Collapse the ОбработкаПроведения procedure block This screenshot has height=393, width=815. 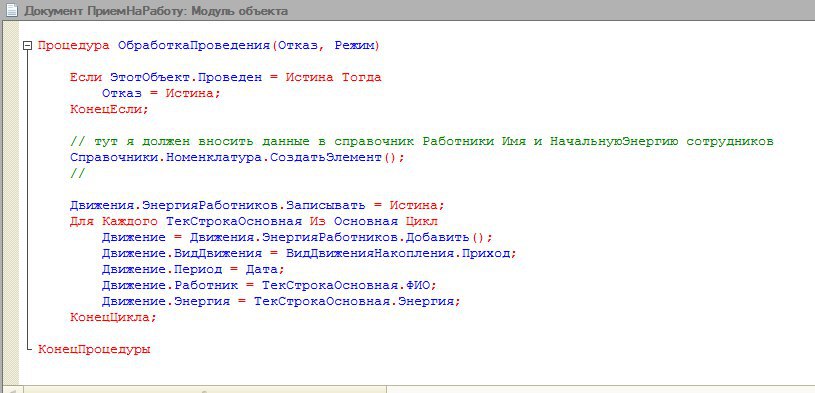coord(28,46)
